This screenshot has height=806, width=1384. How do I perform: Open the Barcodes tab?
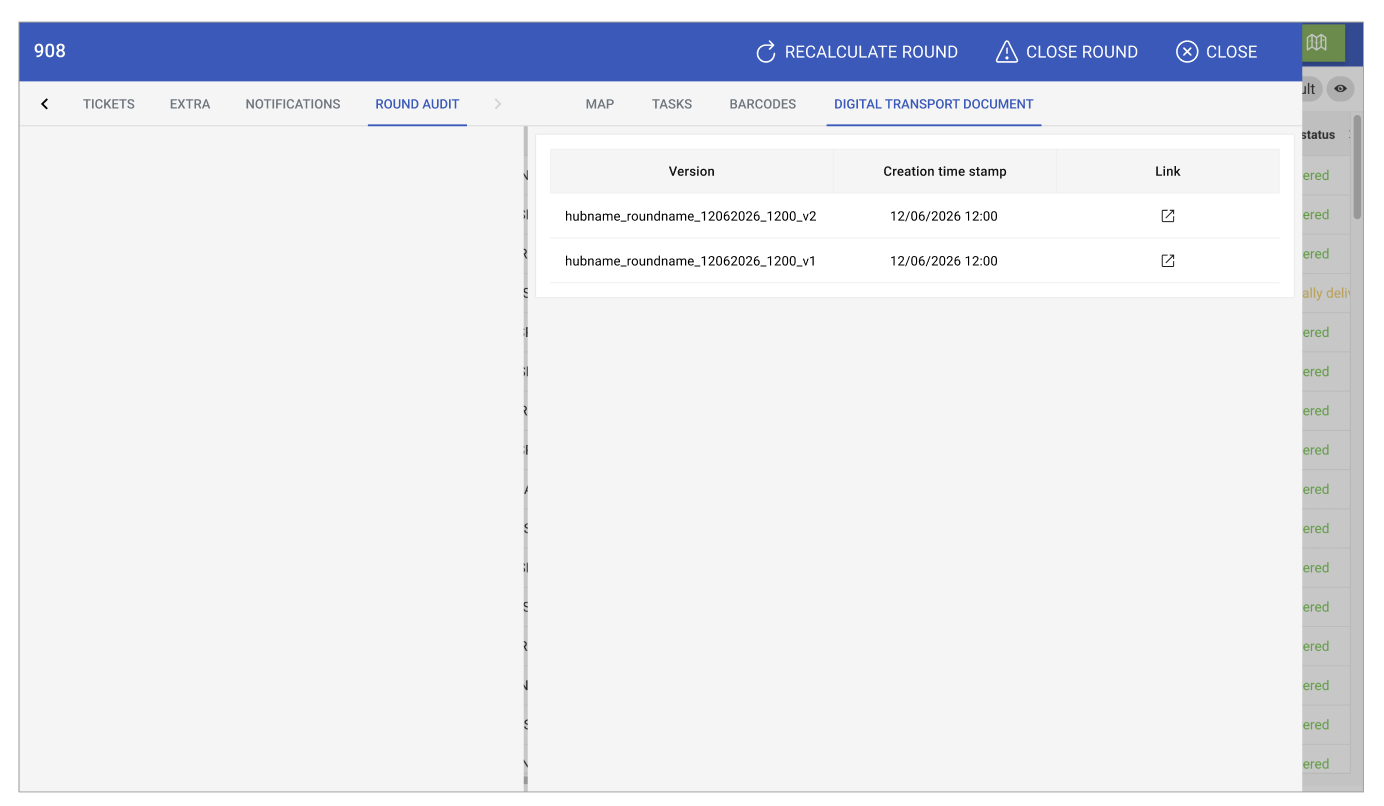tap(763, 104)
